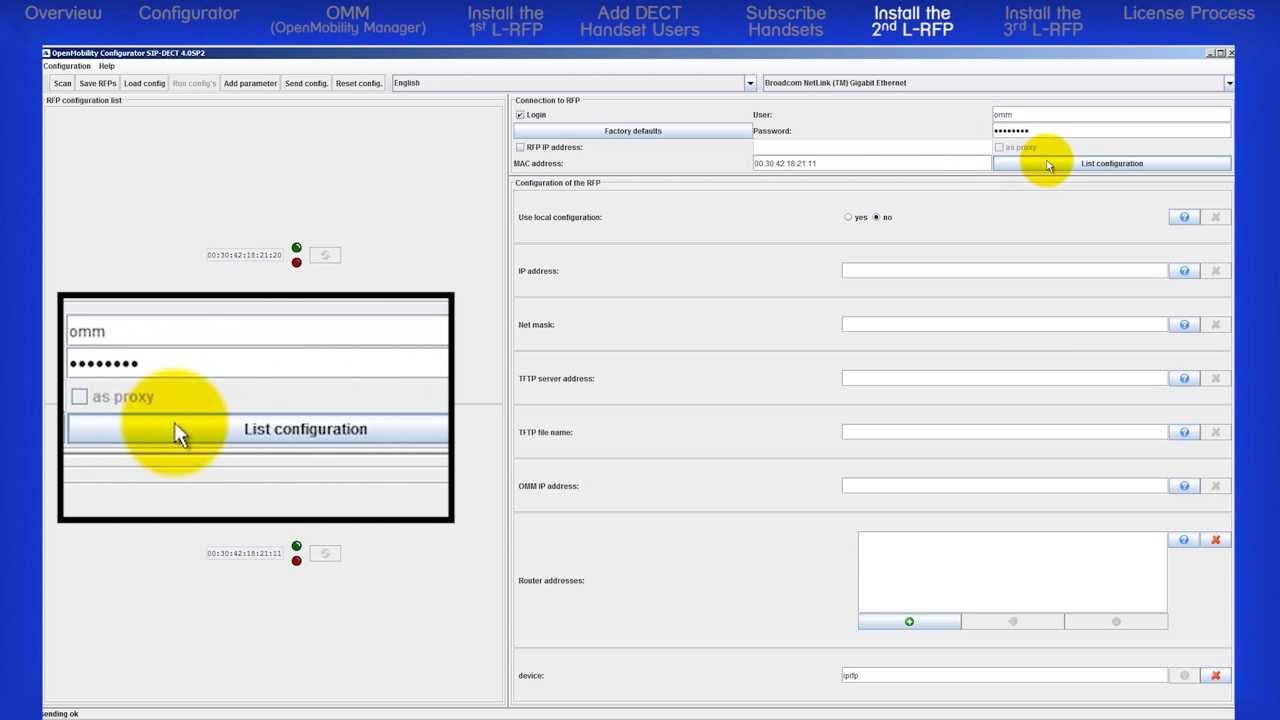Open help for the Net mask row
The width and height of the screenshot is (1280, 720).
tap(1184, 325)
